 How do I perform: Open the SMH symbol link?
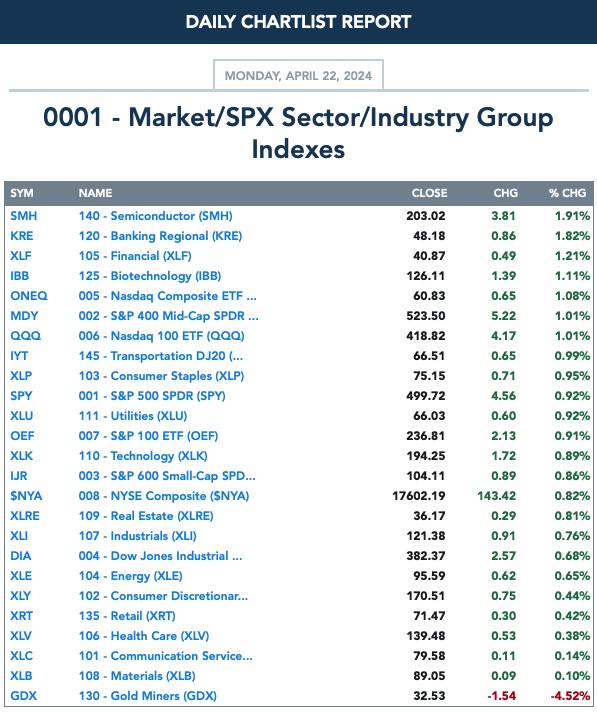point(24,216)
